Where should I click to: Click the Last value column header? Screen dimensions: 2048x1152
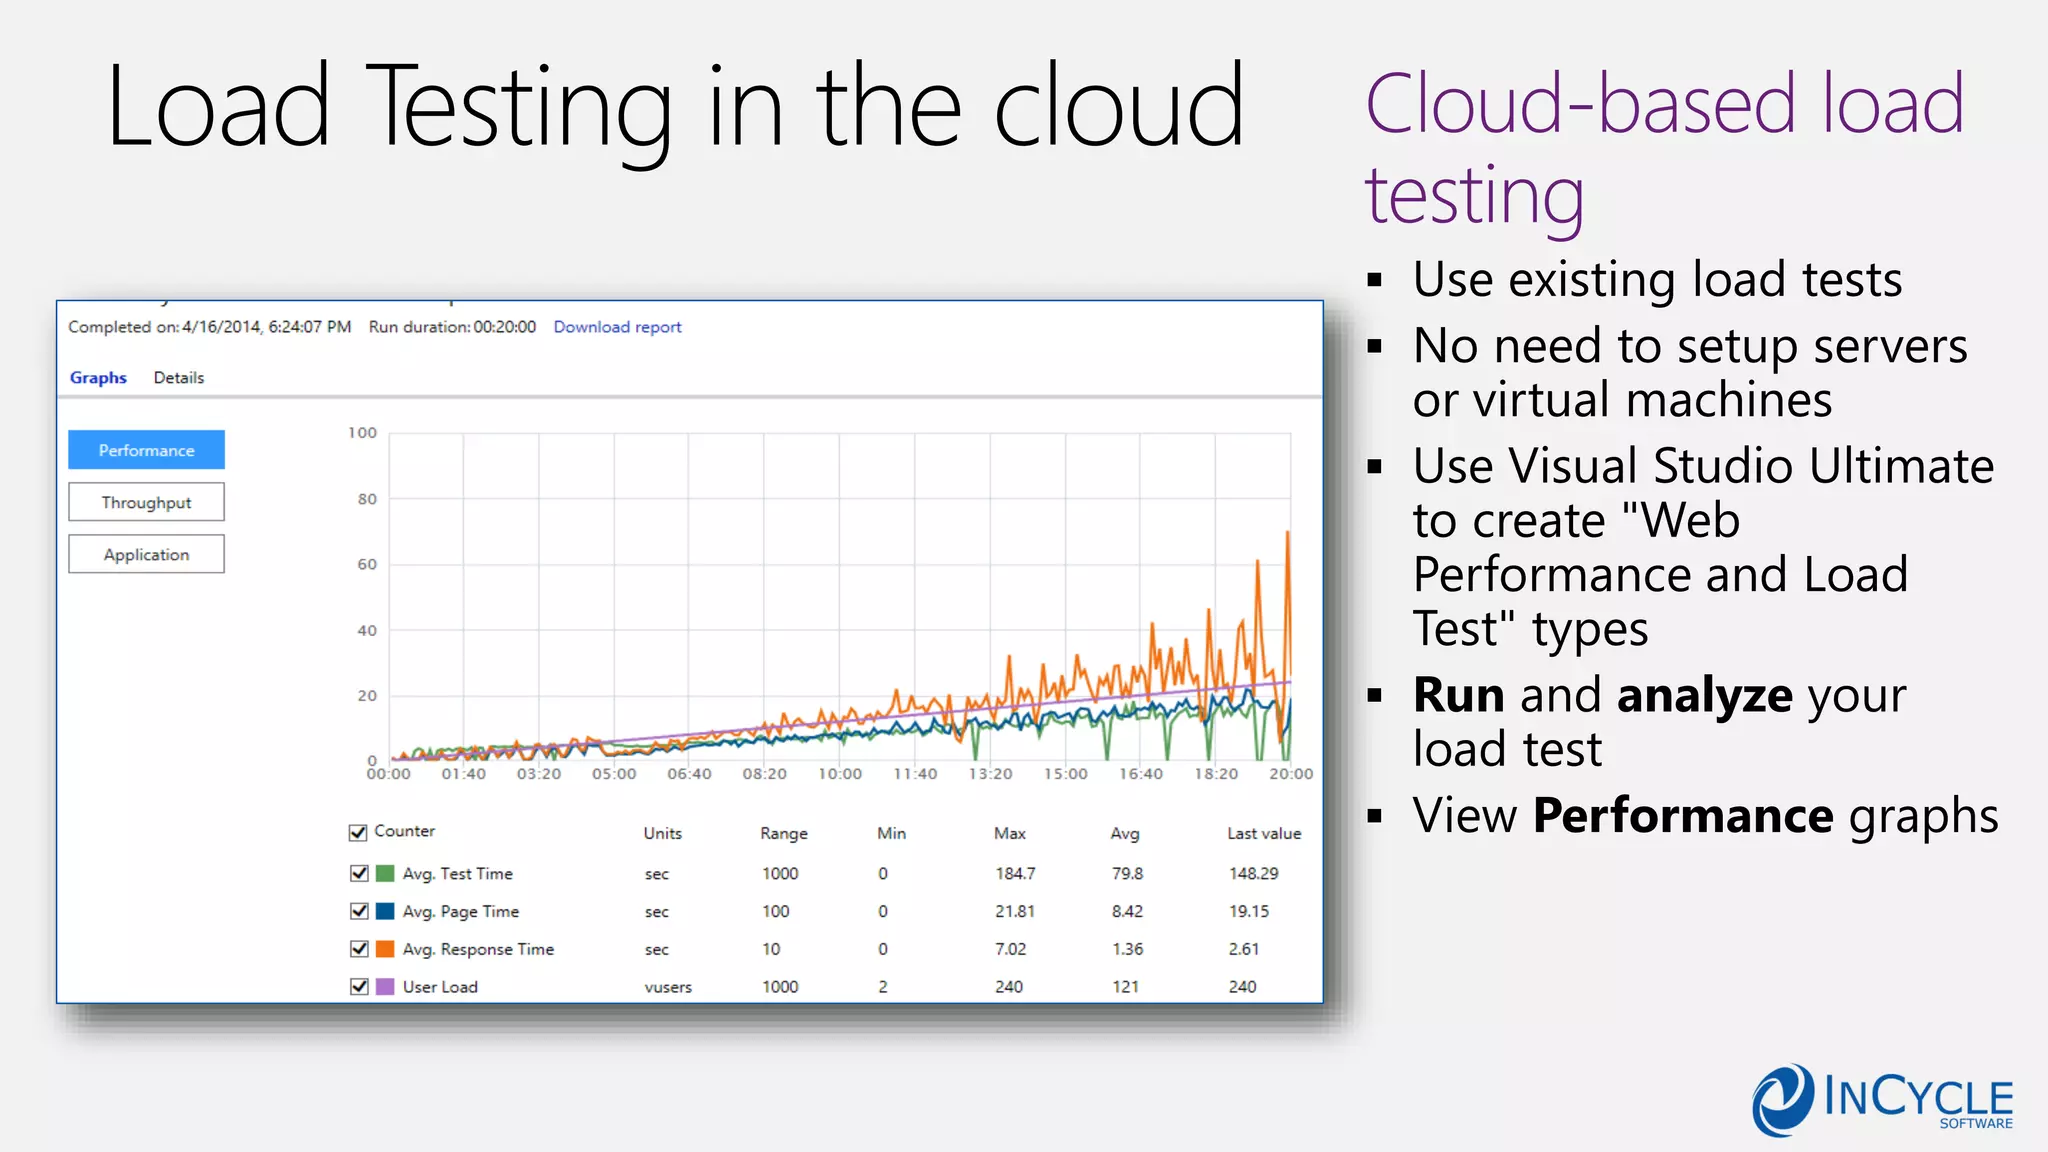[x=1263, y=833]
